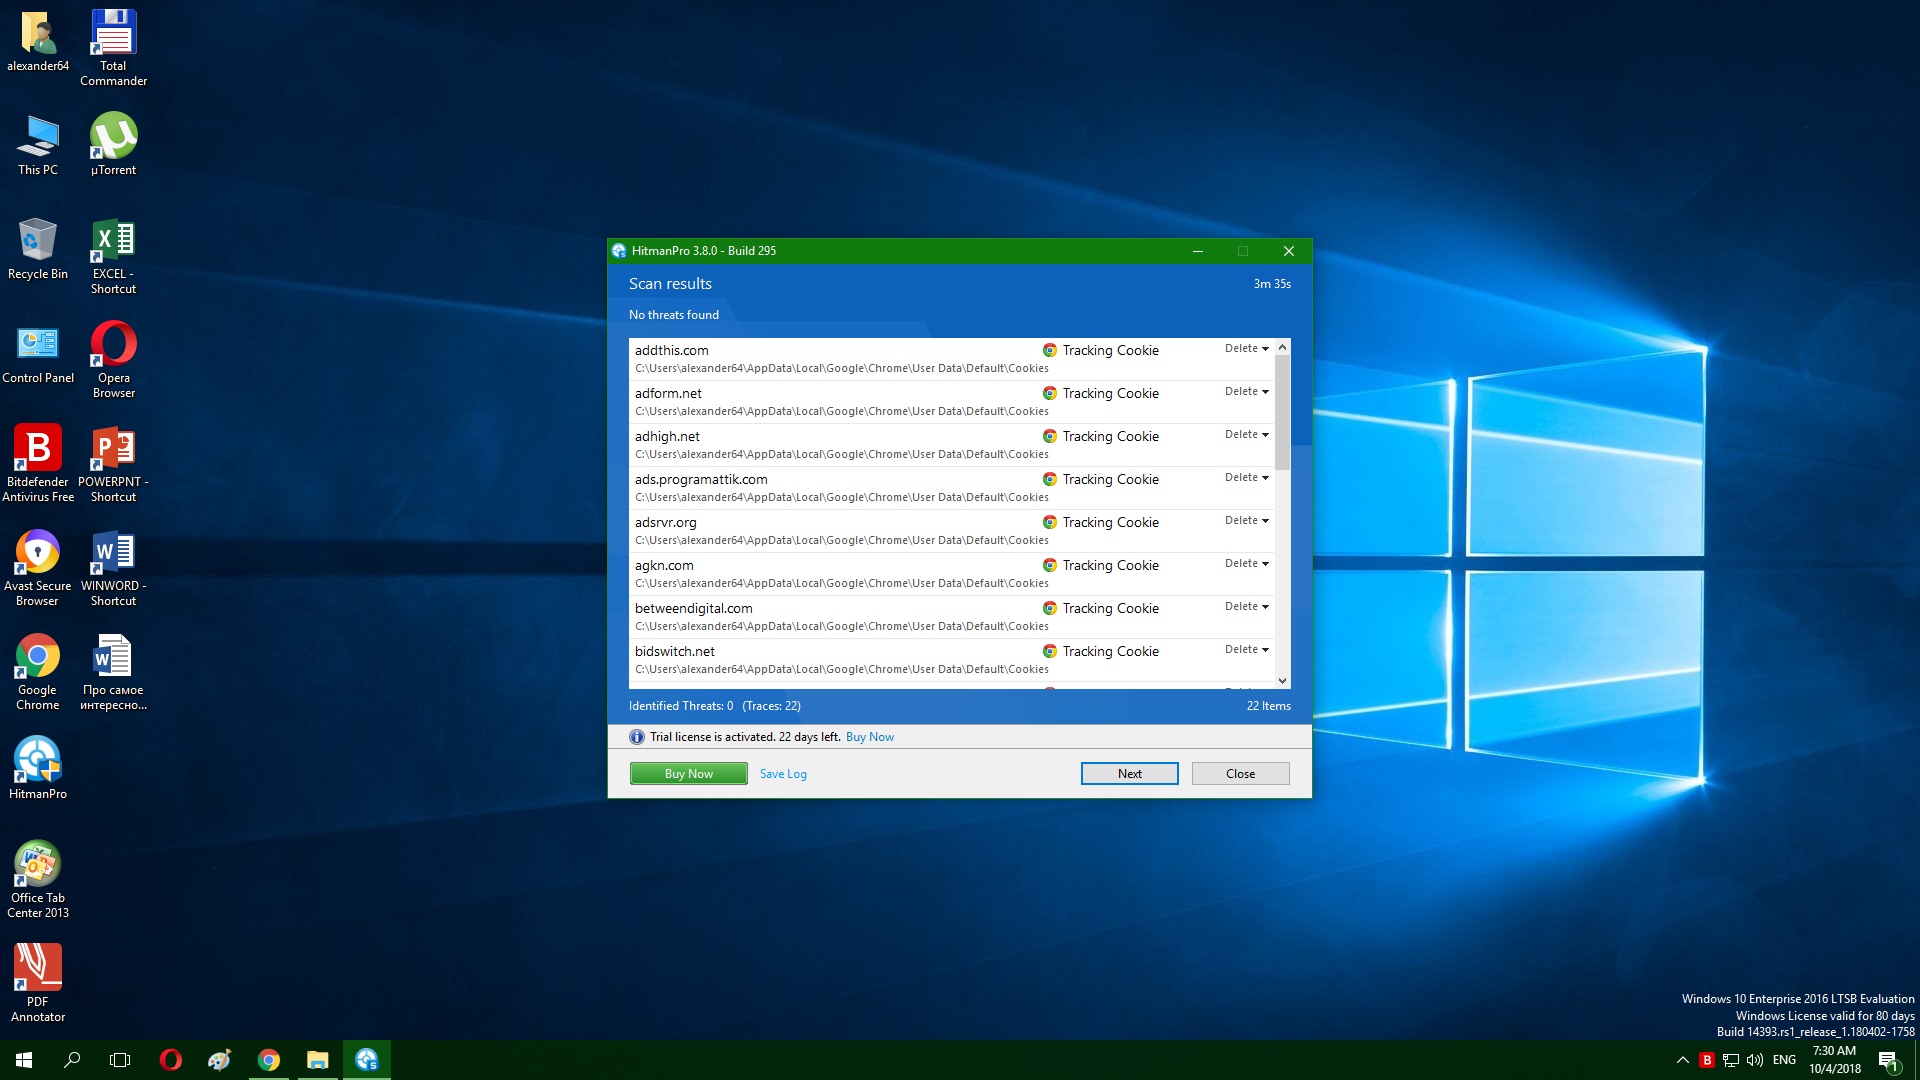1920x1080 pixels.
Task: Click the Save Log link
Action: tap(783, 774)
